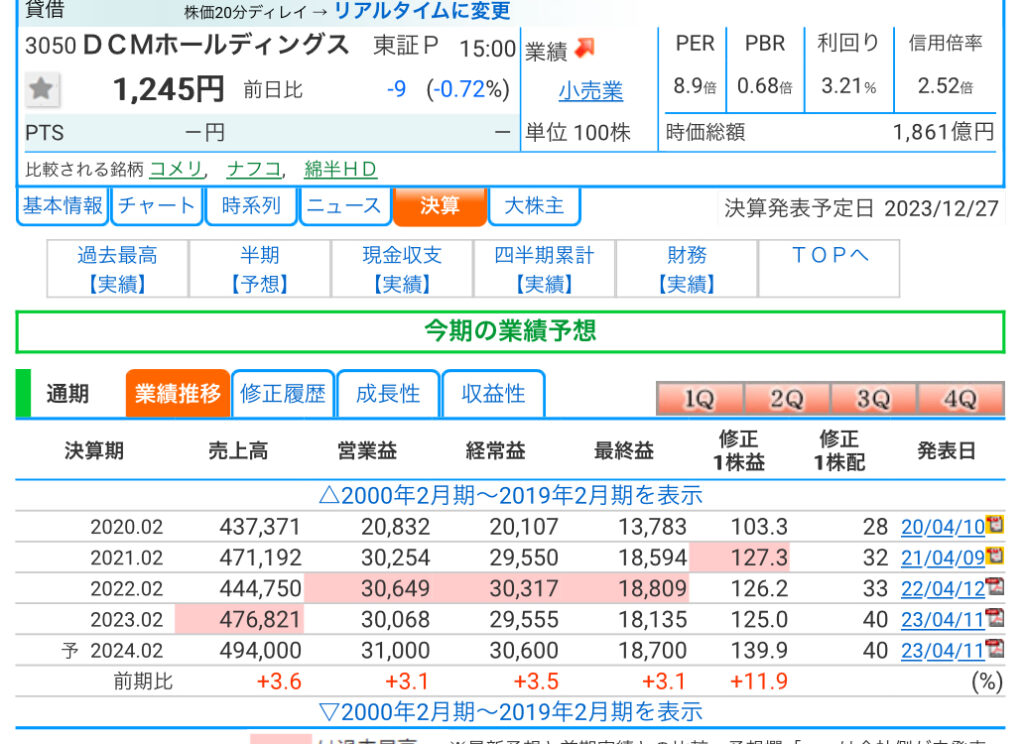Click the 売上高 column header

click(x=238, y=451)
